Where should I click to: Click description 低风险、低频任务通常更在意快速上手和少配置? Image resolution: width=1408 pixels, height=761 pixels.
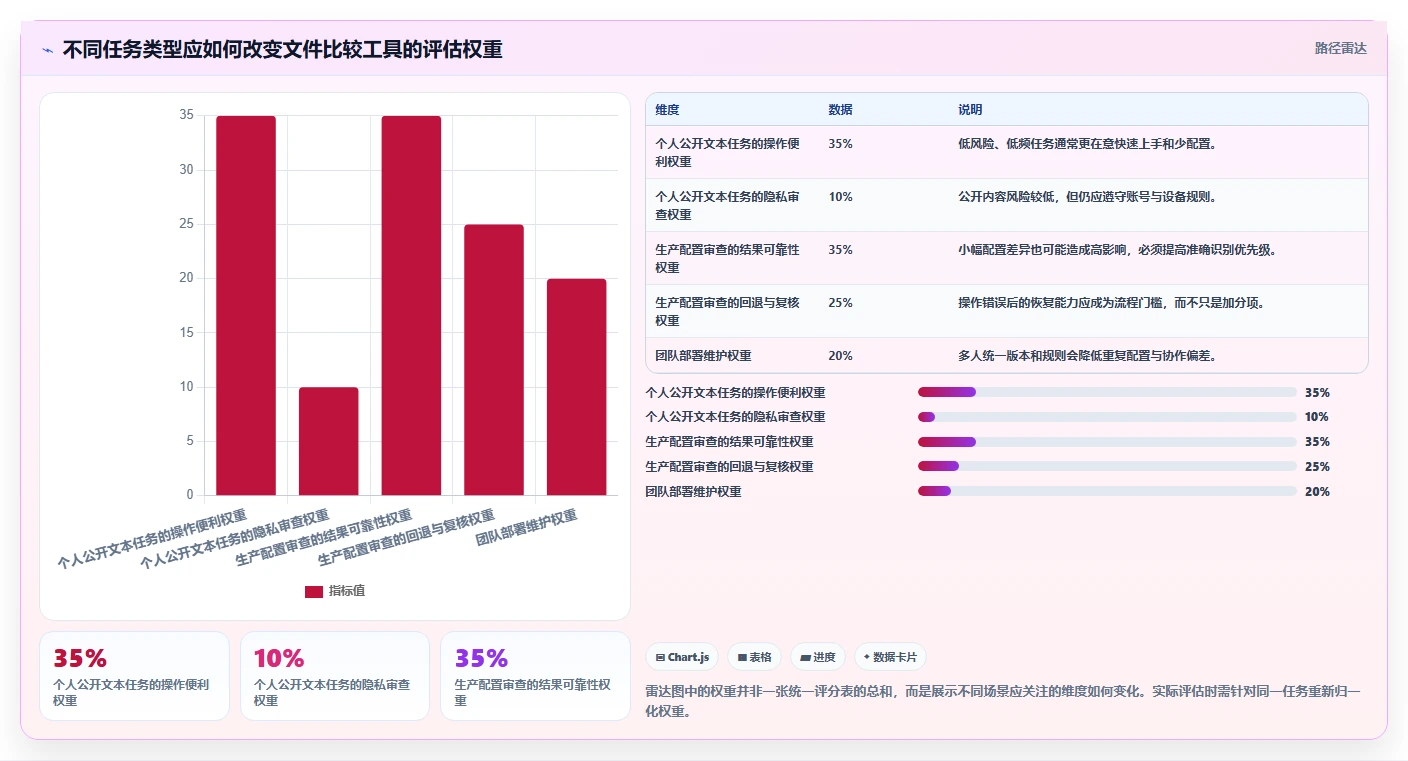[x=1087, y=143]
